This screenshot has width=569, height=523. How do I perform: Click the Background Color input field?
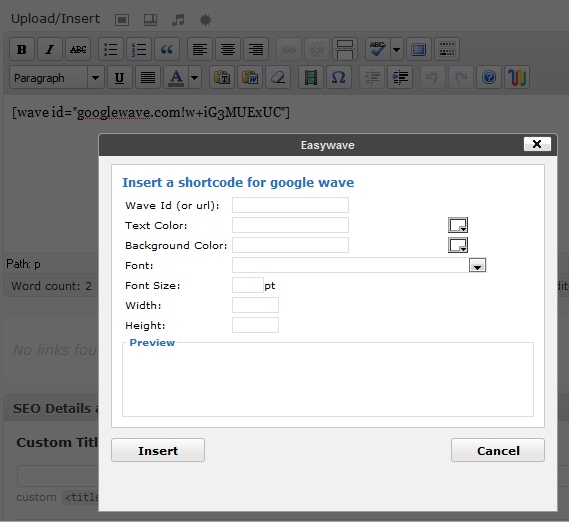point(290,245)
